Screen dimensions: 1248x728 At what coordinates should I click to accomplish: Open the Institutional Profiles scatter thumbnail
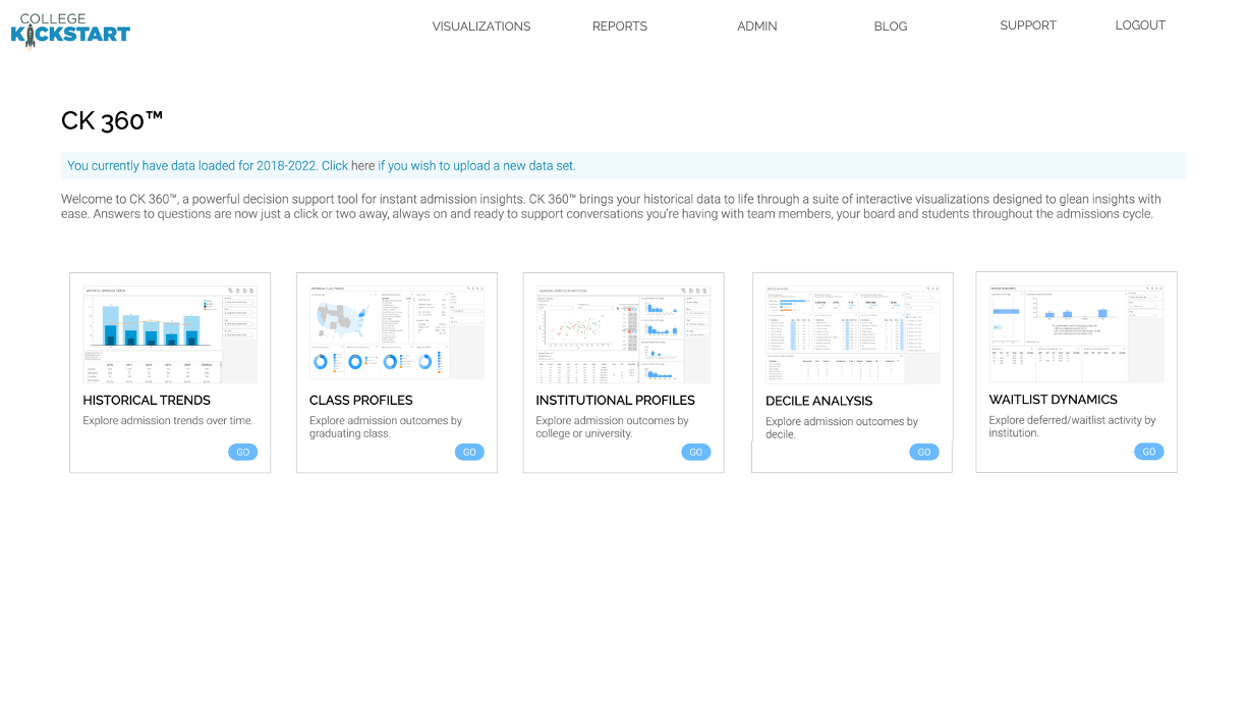(623, 333)
